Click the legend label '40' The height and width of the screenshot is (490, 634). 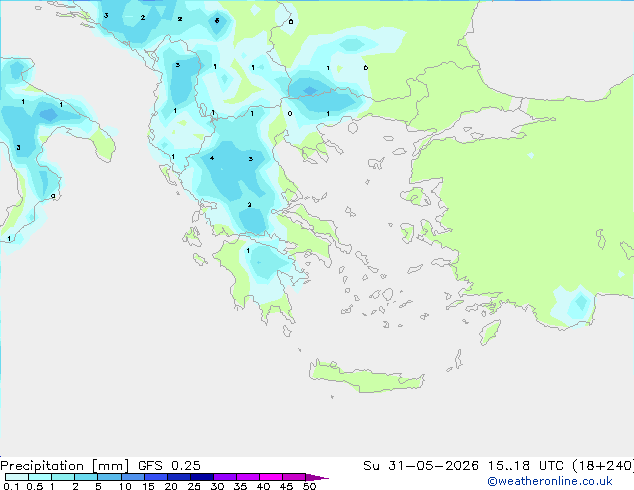(263, 486)
